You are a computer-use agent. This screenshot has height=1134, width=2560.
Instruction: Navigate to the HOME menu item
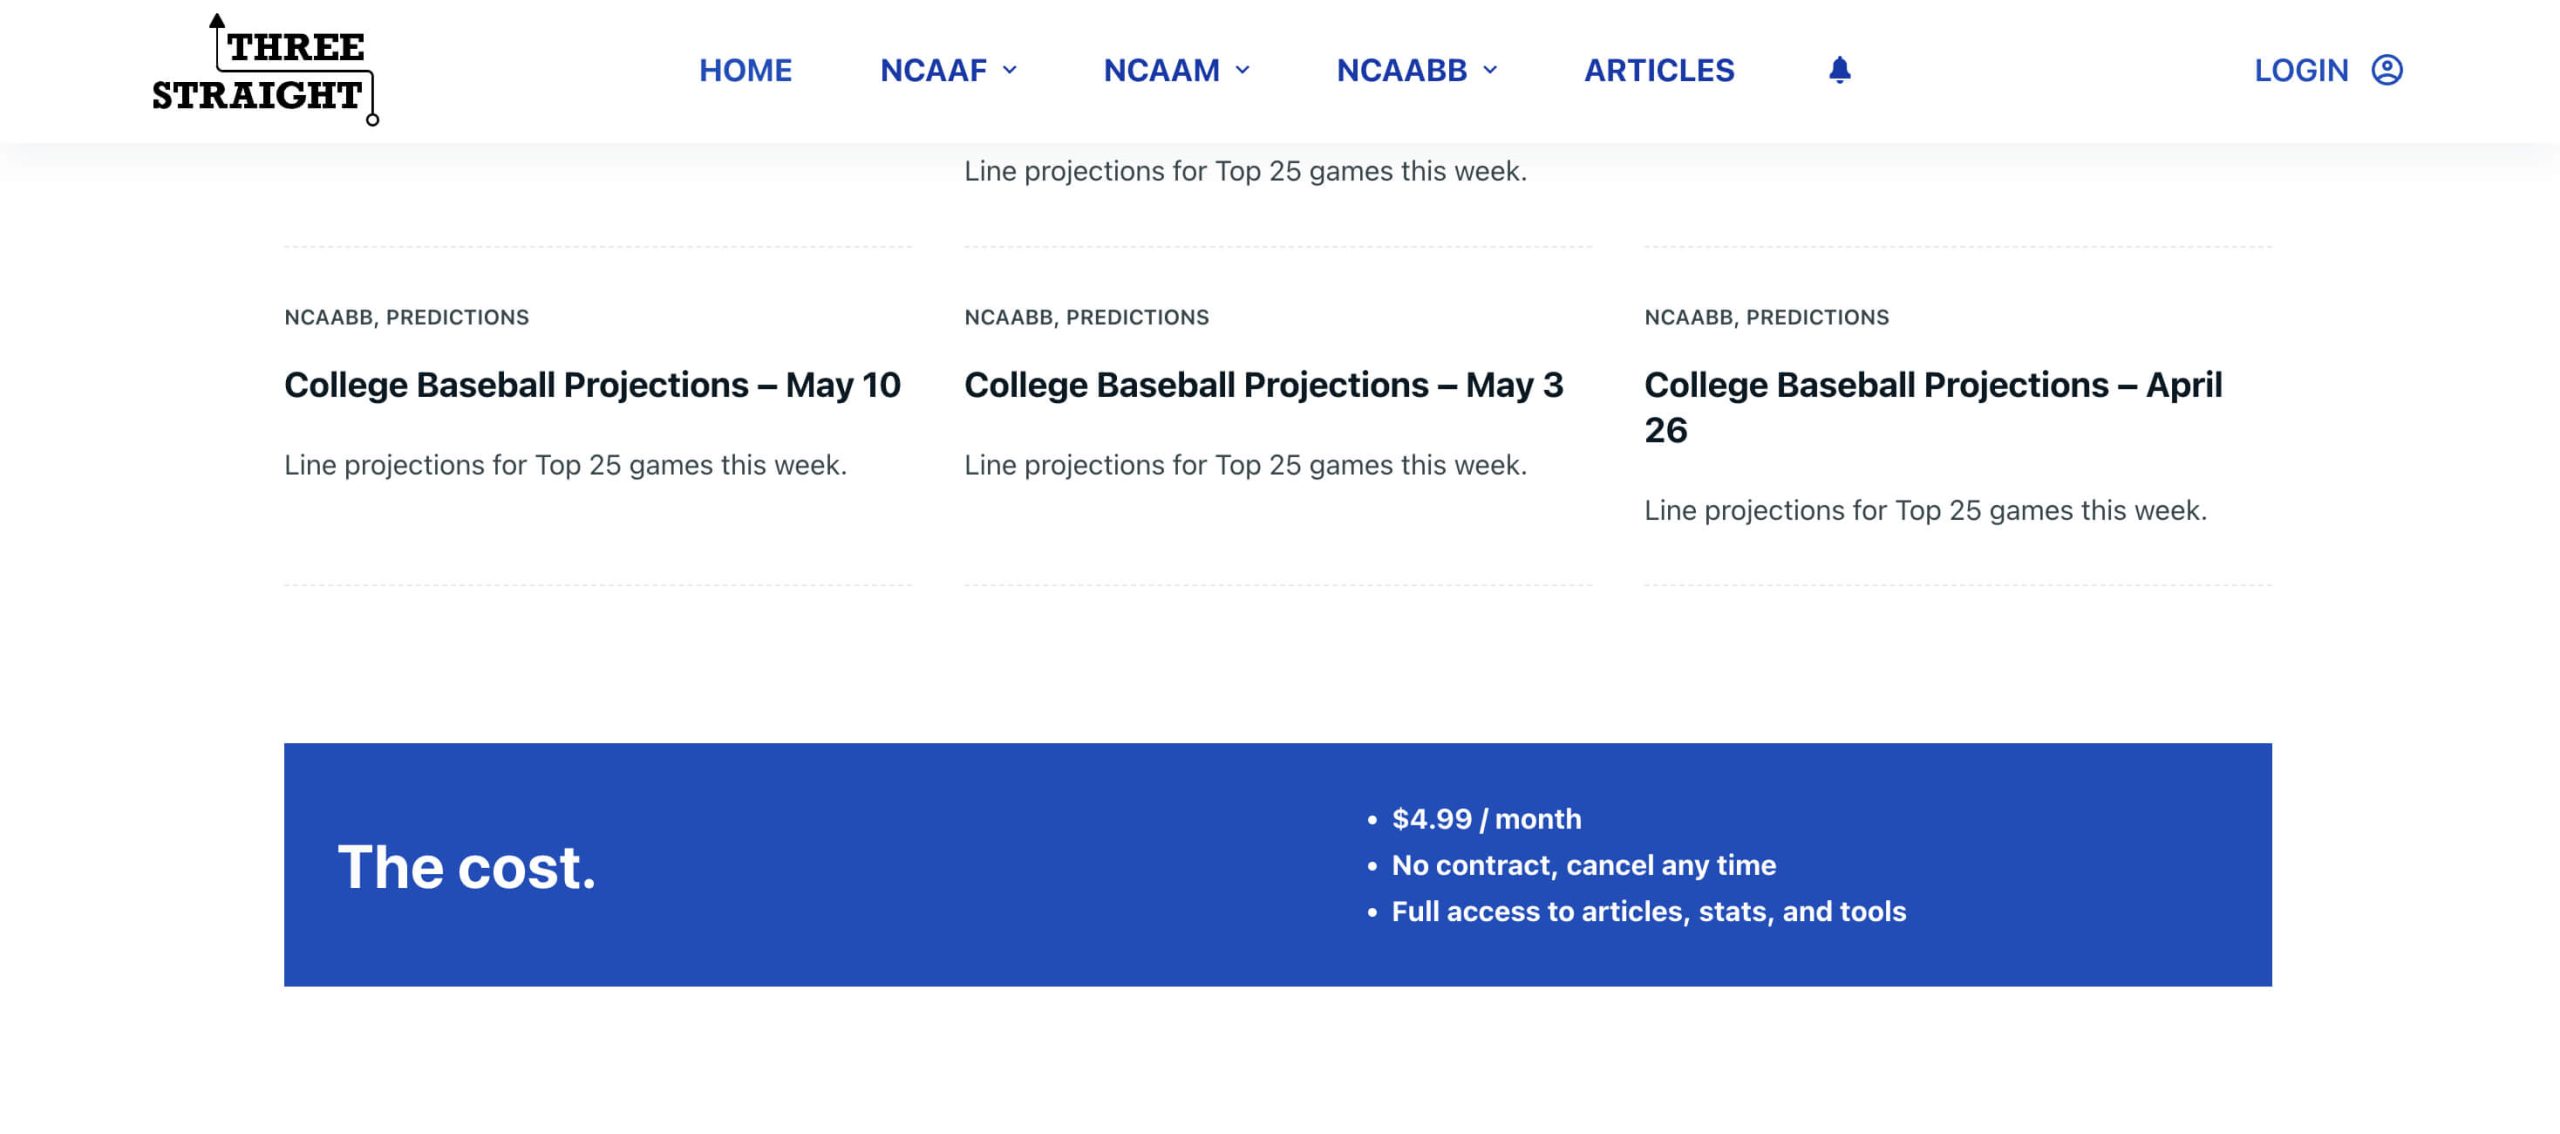[x=744, y=70]
